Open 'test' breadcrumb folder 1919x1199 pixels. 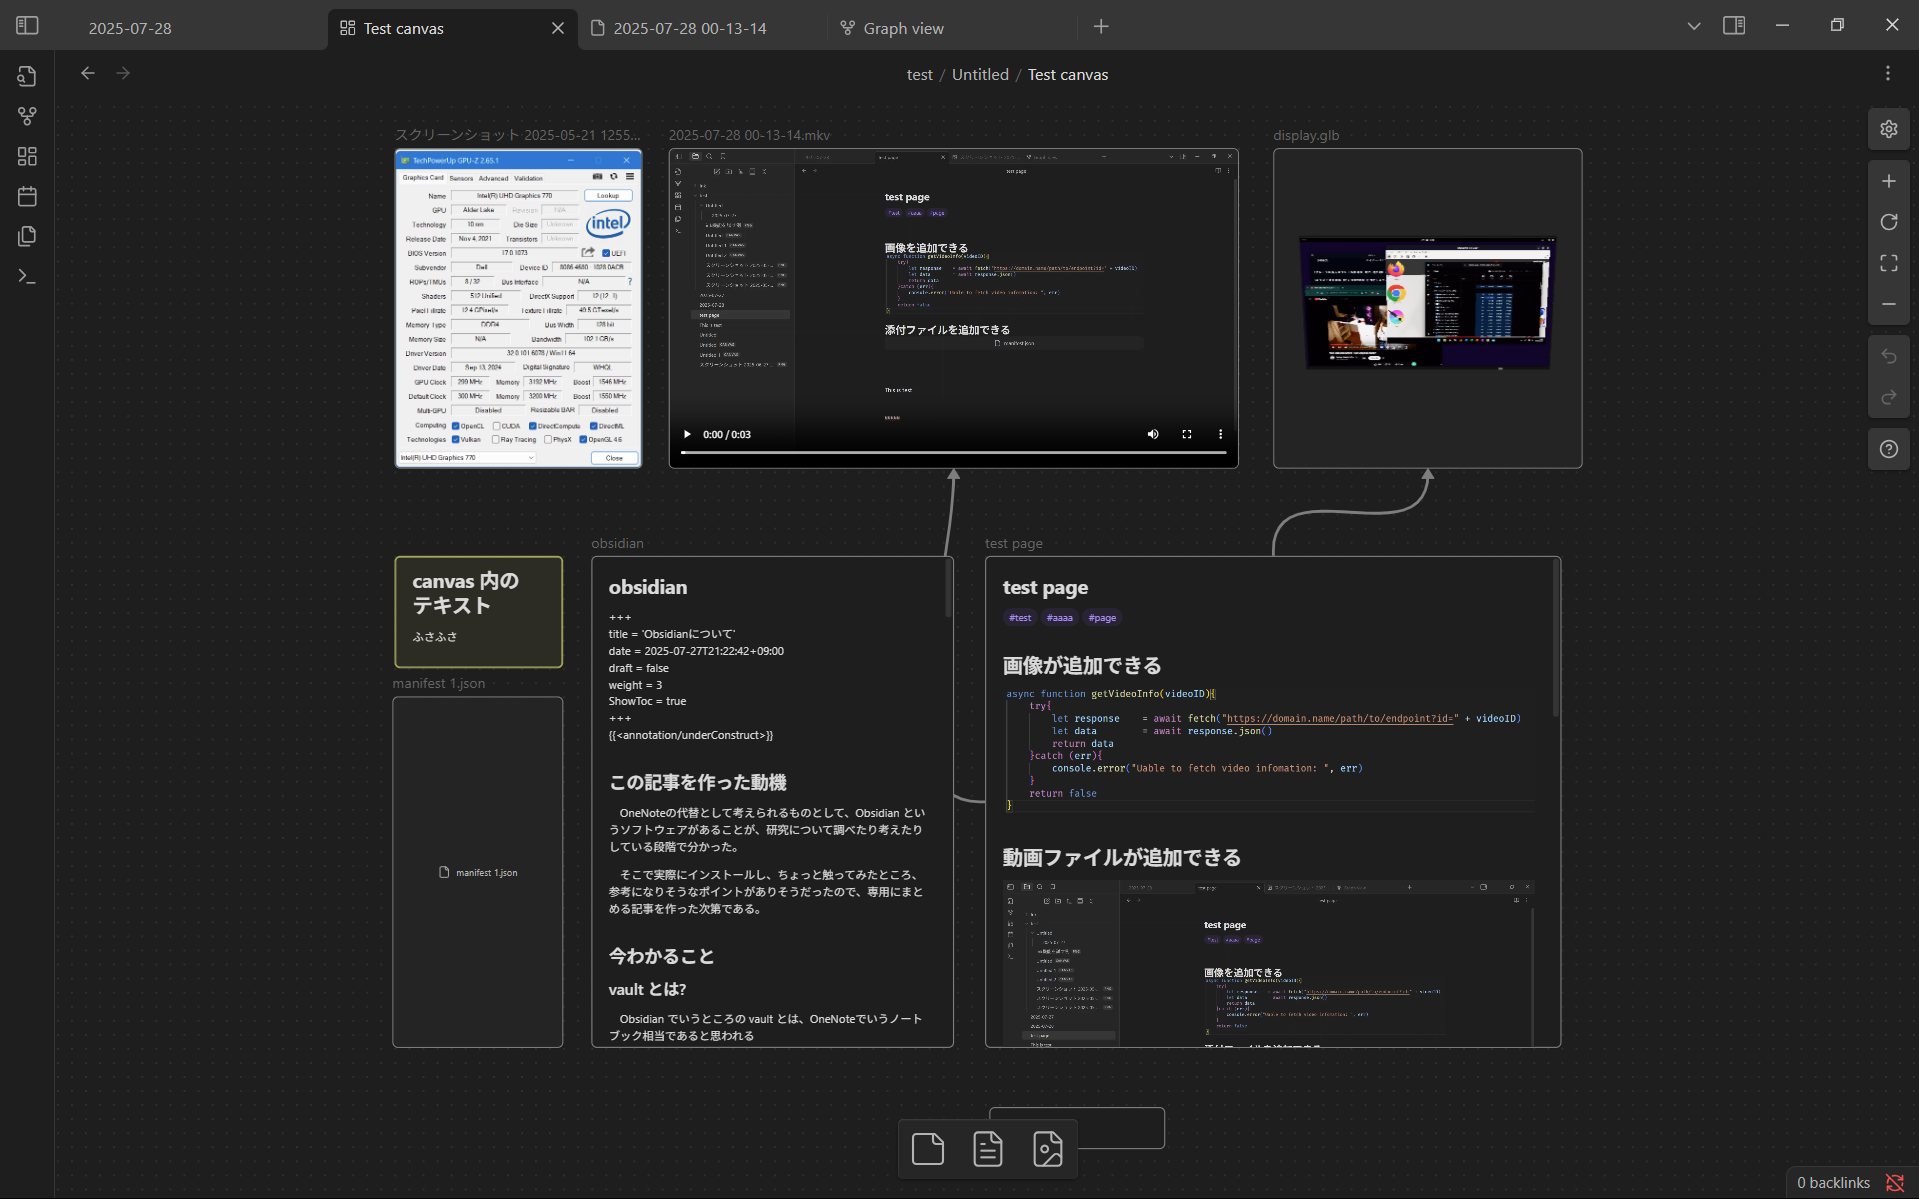coord(919,74)
